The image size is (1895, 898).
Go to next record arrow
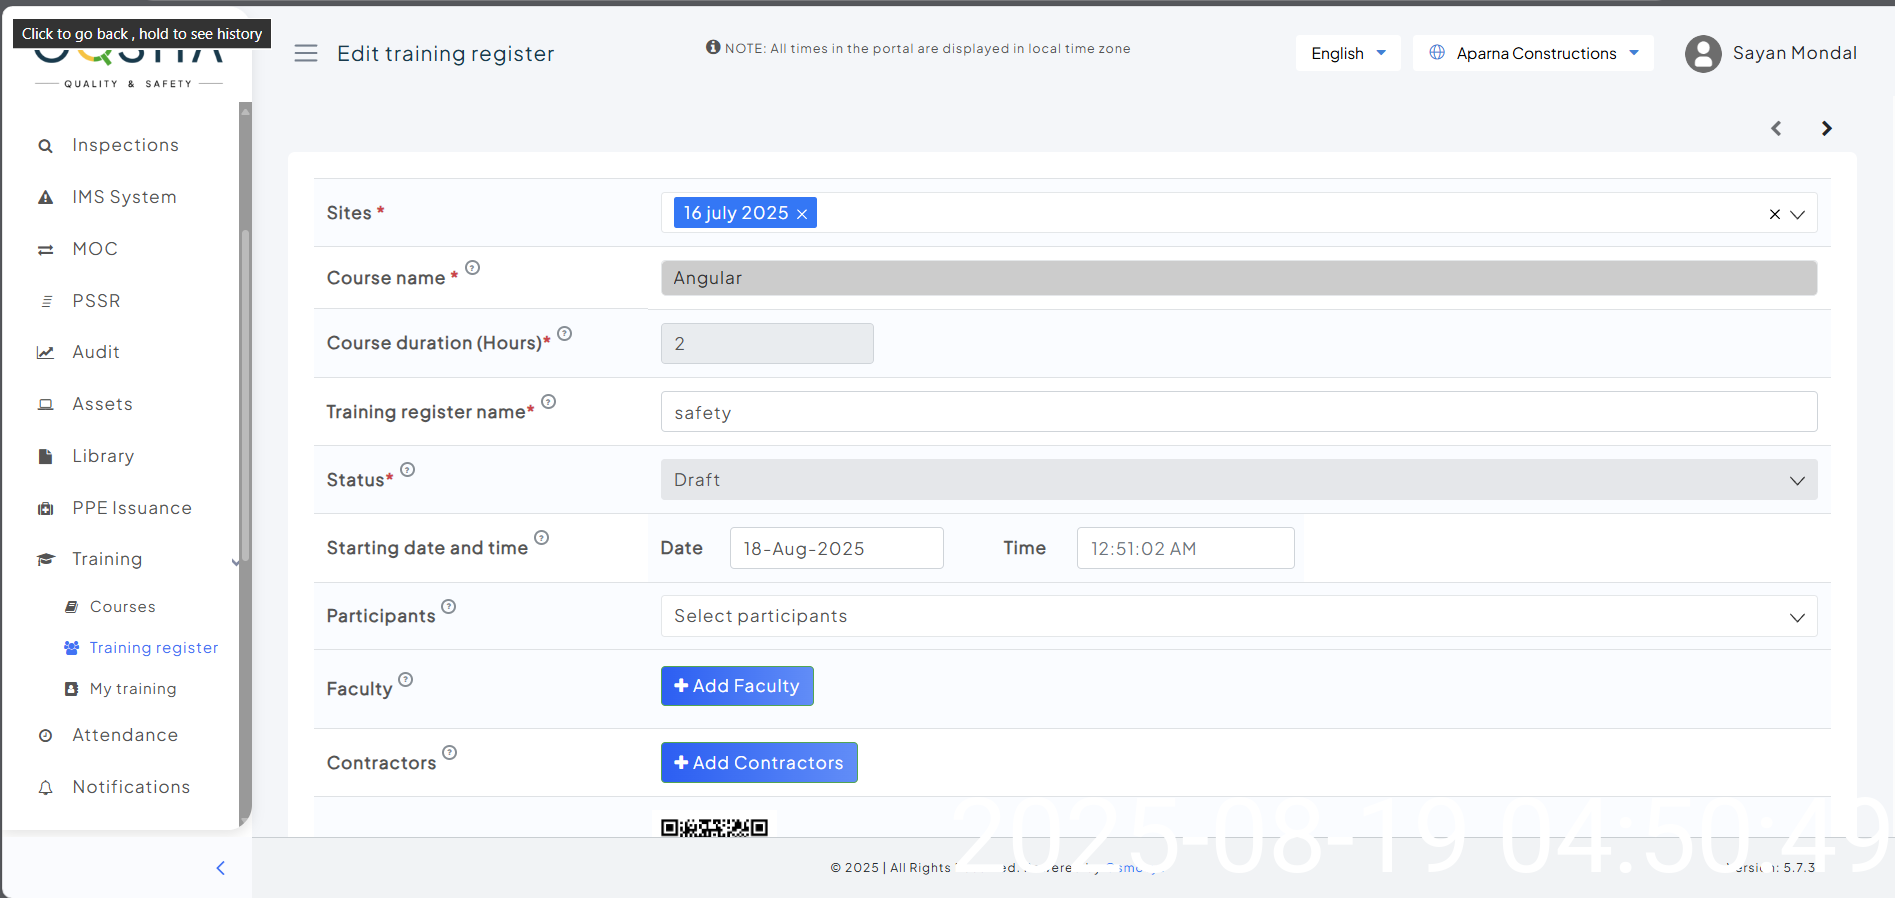1826,128
